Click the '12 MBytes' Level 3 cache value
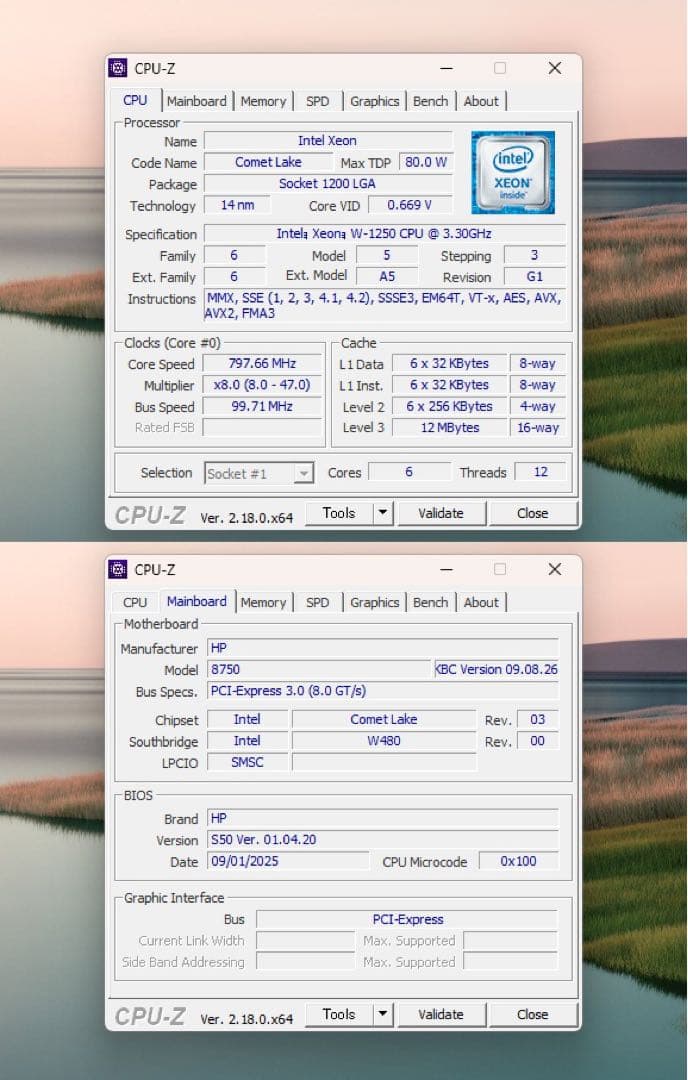 (449, 428)
